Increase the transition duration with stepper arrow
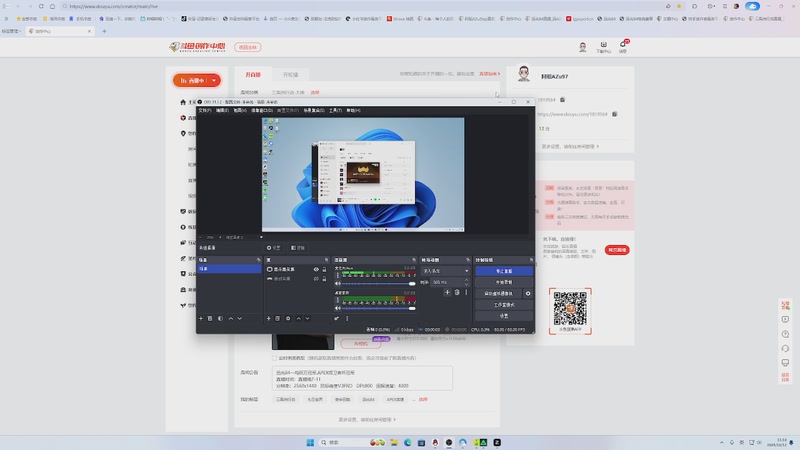This screenshot has width=800, height=450. click(466, 280)
